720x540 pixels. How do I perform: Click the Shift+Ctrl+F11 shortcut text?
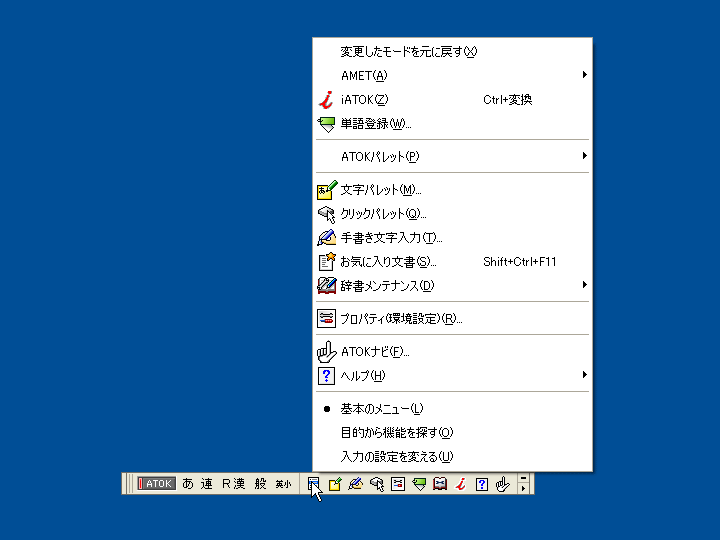[x=519, y=262]
